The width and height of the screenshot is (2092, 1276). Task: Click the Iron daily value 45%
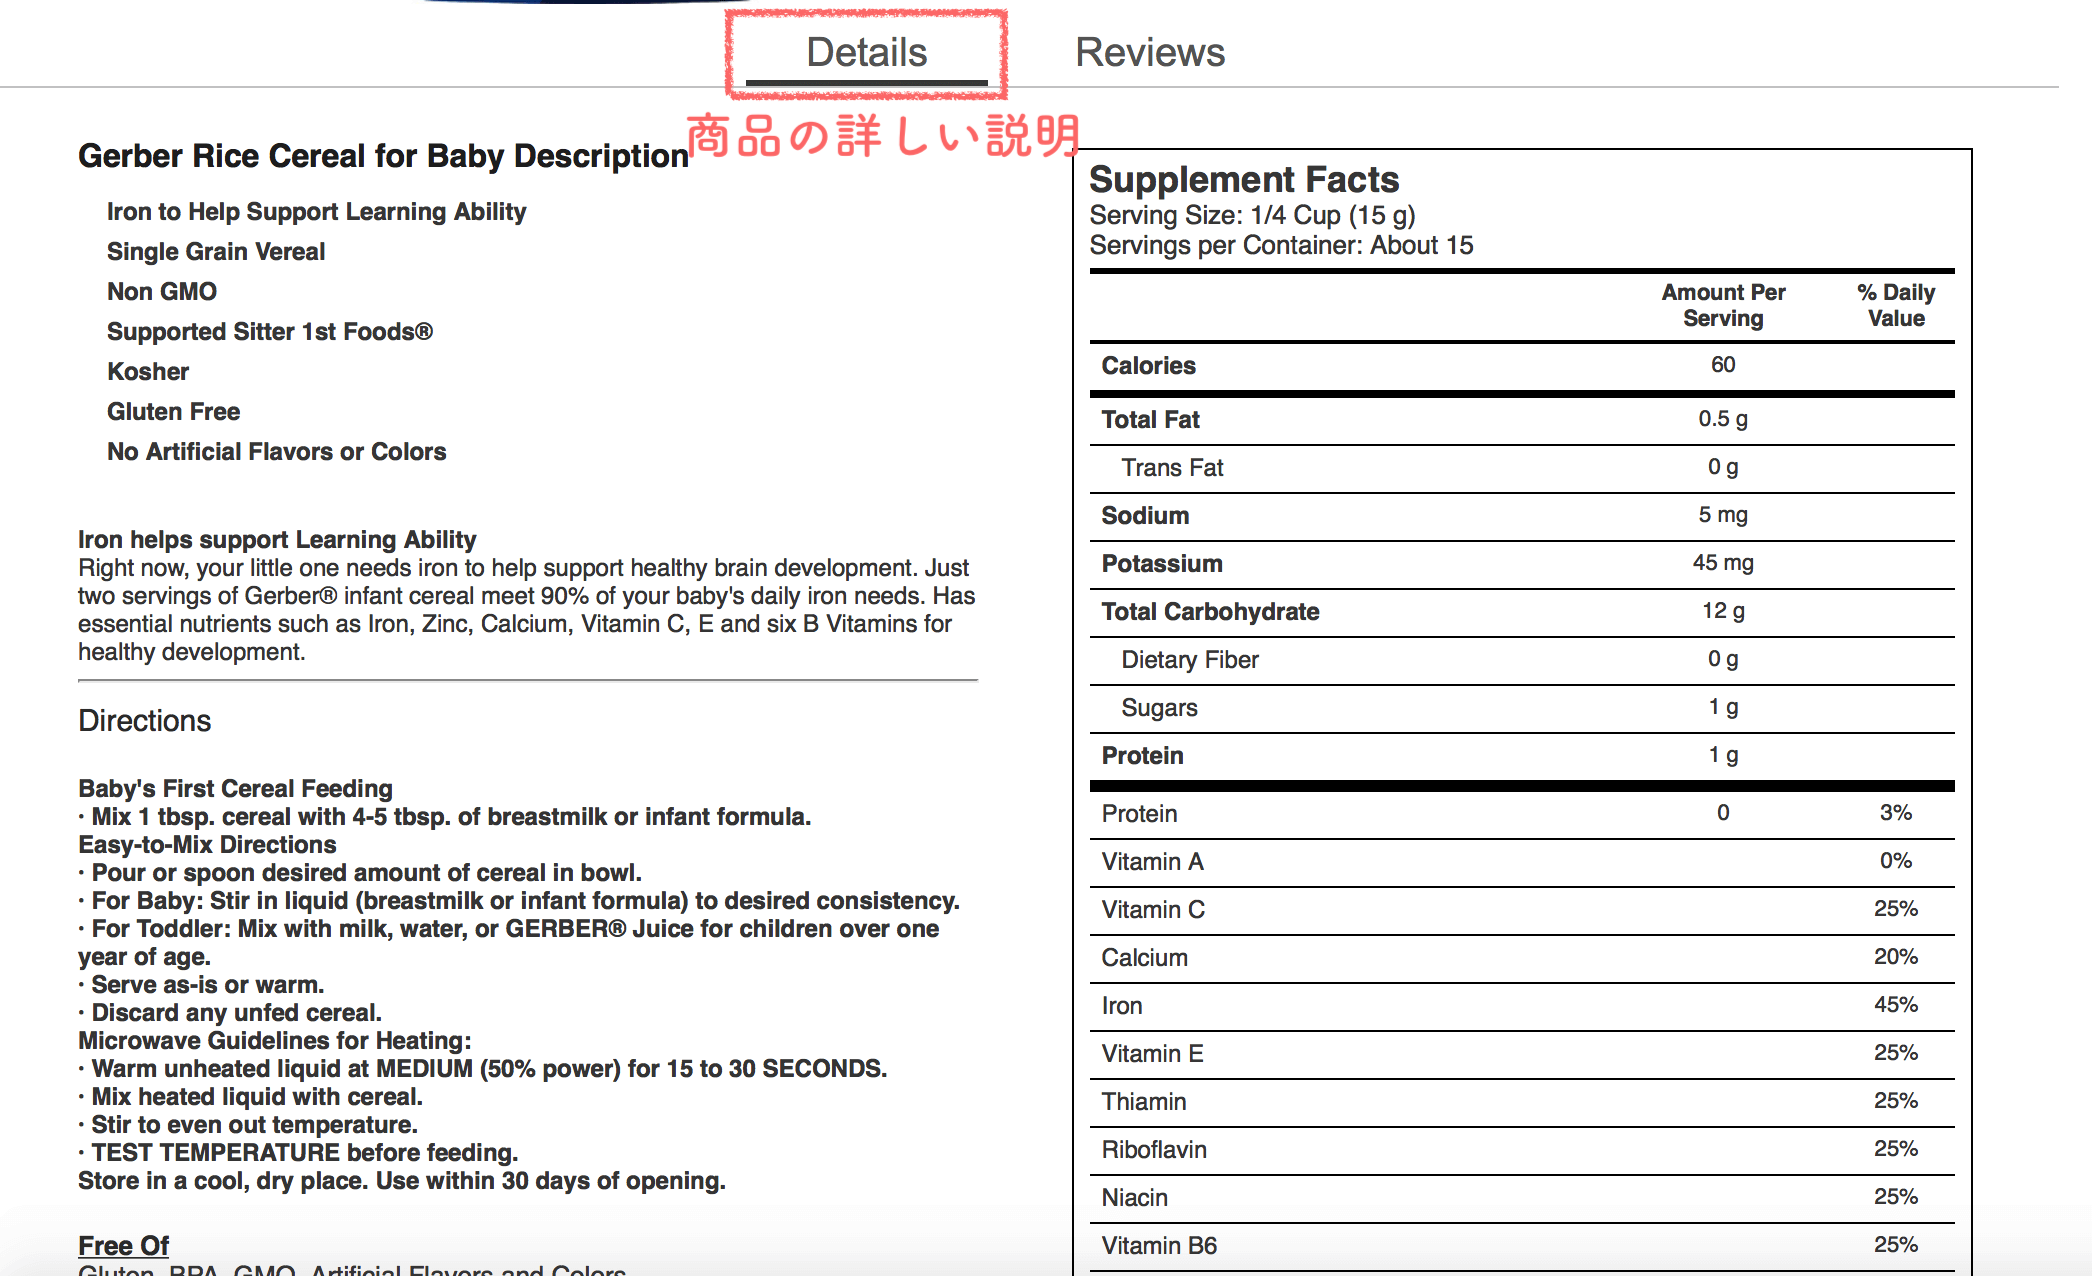click(1896, 1005)
